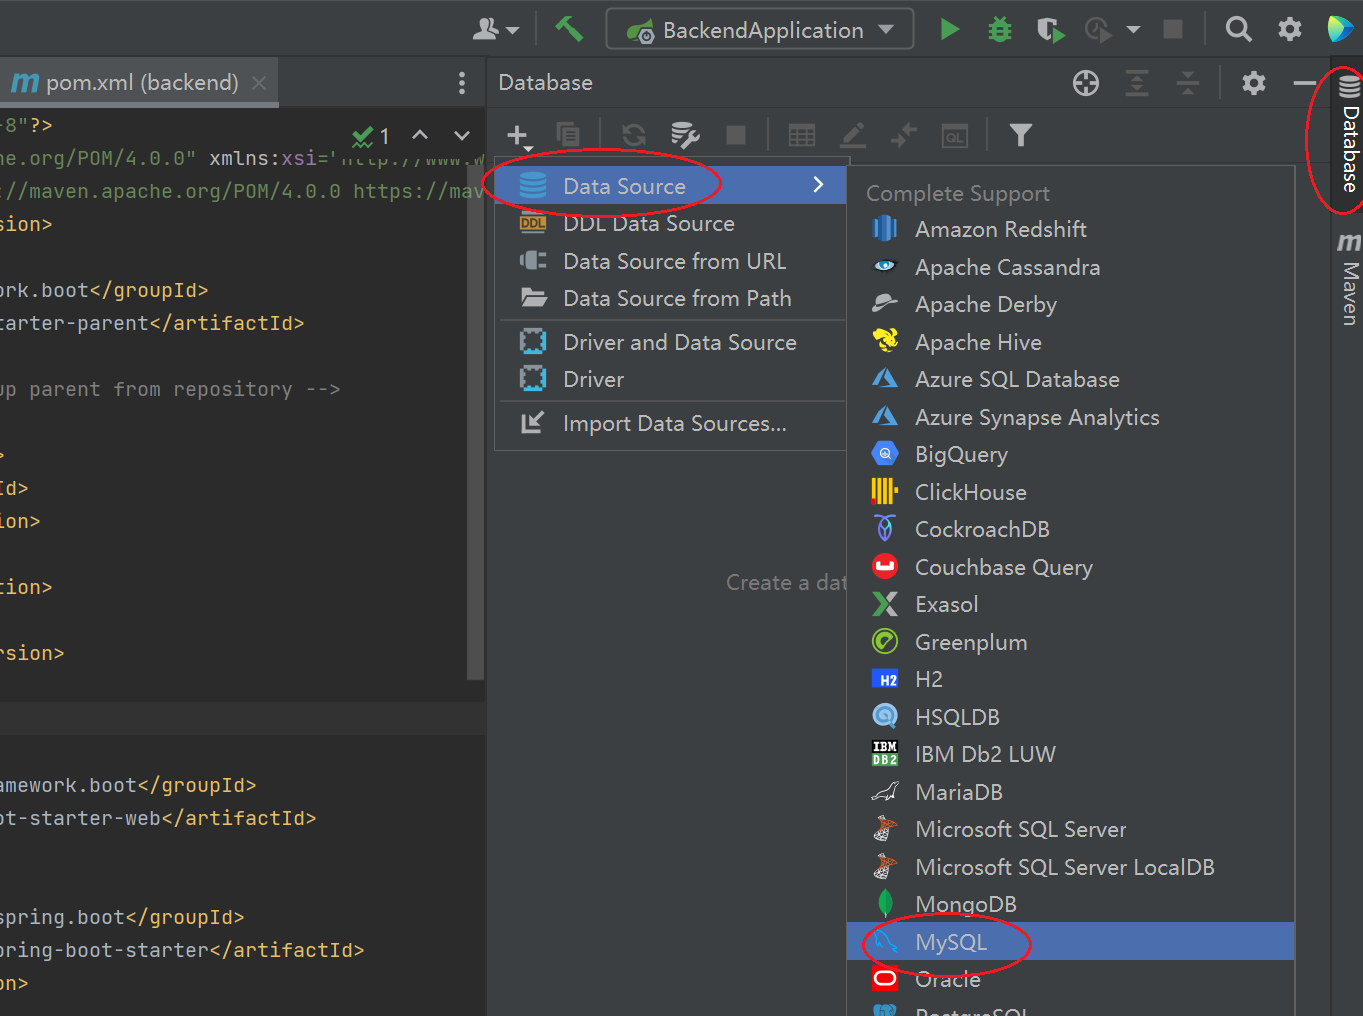The width and height of the screenshot is (1363, 1016).
Task: Select Greenplum data source
Action: [x=1070, y=642]
